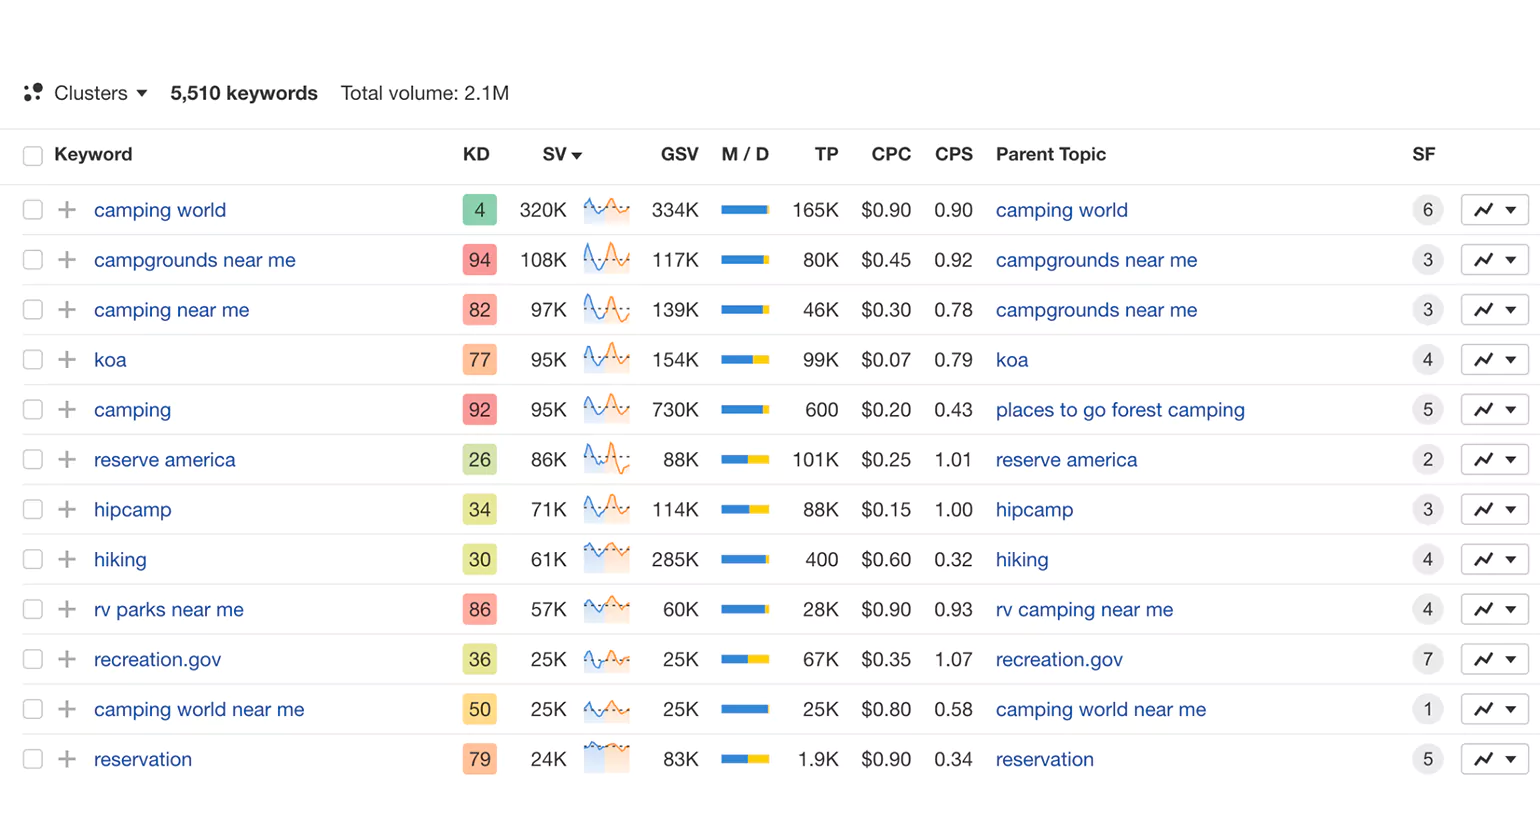Open trend sparkline chart for camping world
Image resolution: width=1540 pixels, height=840 pixels.
pyautogui.click(x=606, y=210)
